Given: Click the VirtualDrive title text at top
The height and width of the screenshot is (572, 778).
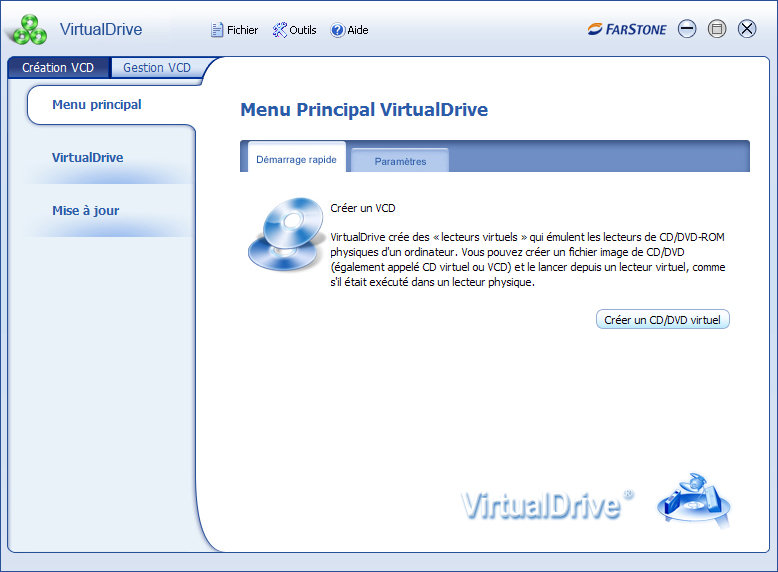Looking at the screenshot, I should 101,29.
